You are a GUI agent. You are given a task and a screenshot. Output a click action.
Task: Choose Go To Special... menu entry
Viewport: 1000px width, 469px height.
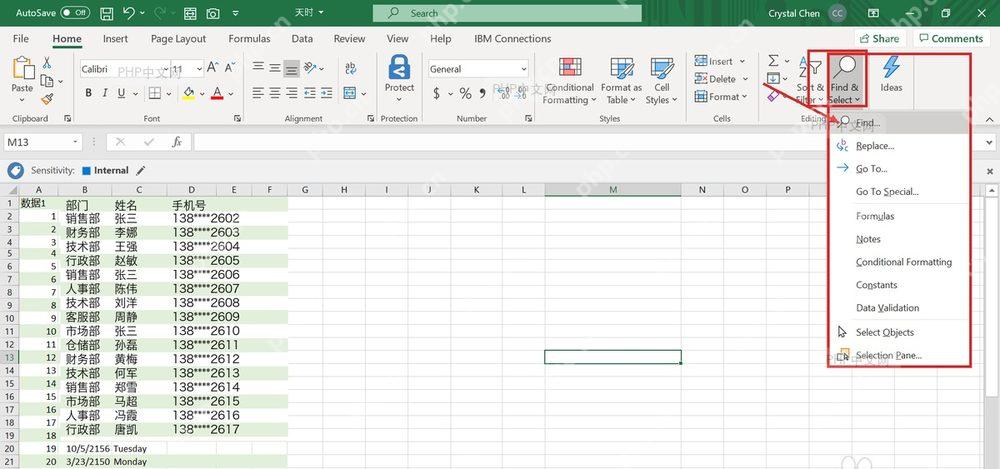[899, 191]
